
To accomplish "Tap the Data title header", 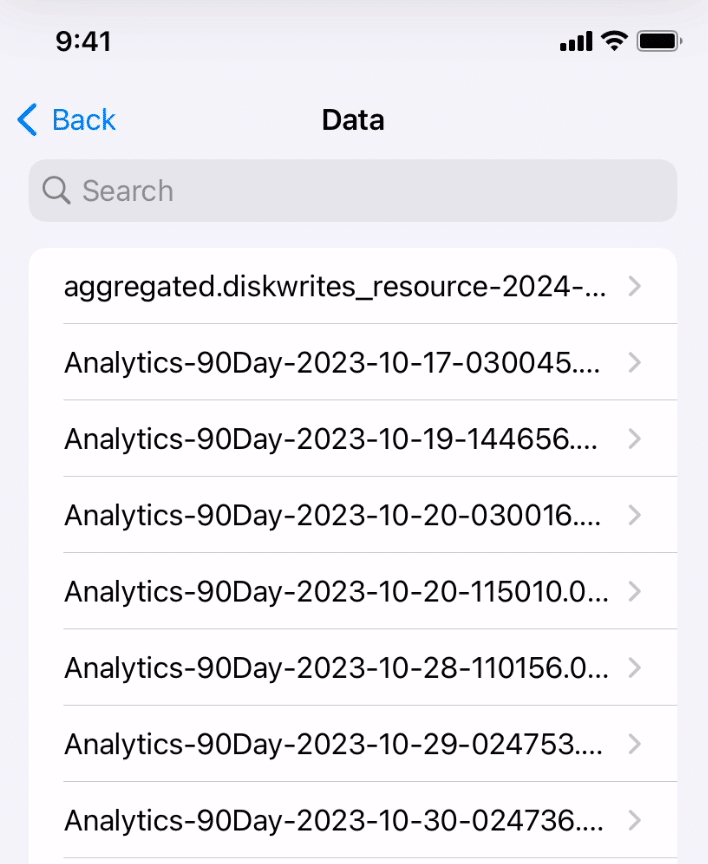I will [x=352, y=119].
